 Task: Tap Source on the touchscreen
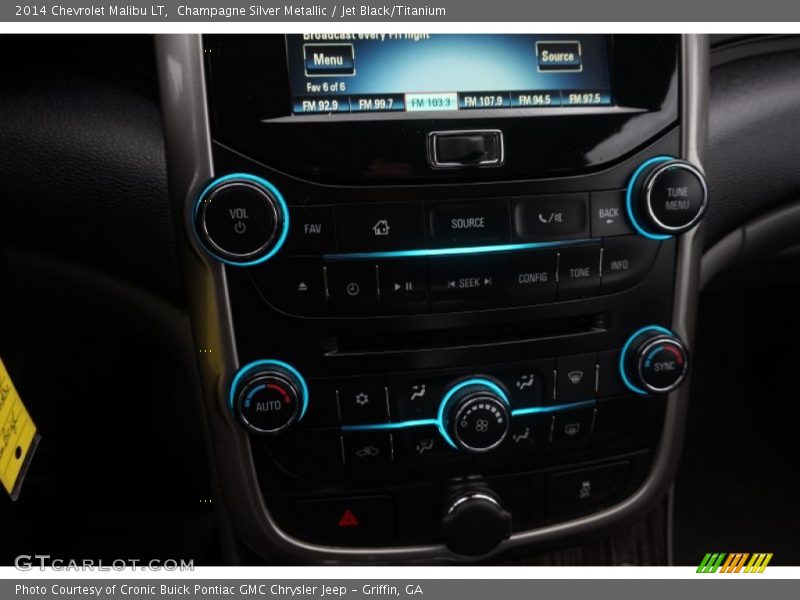(x=559, y=57)
